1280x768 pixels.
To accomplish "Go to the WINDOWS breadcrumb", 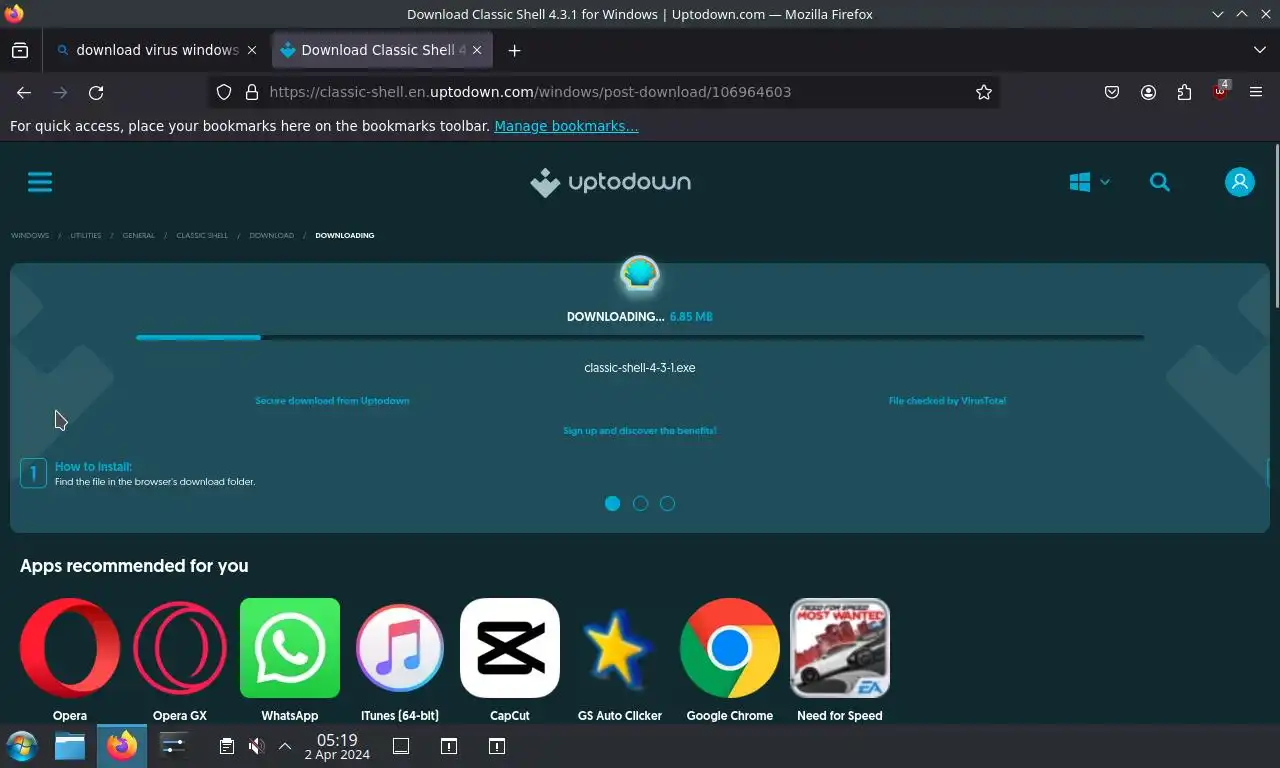I will [x=30, y=236].
